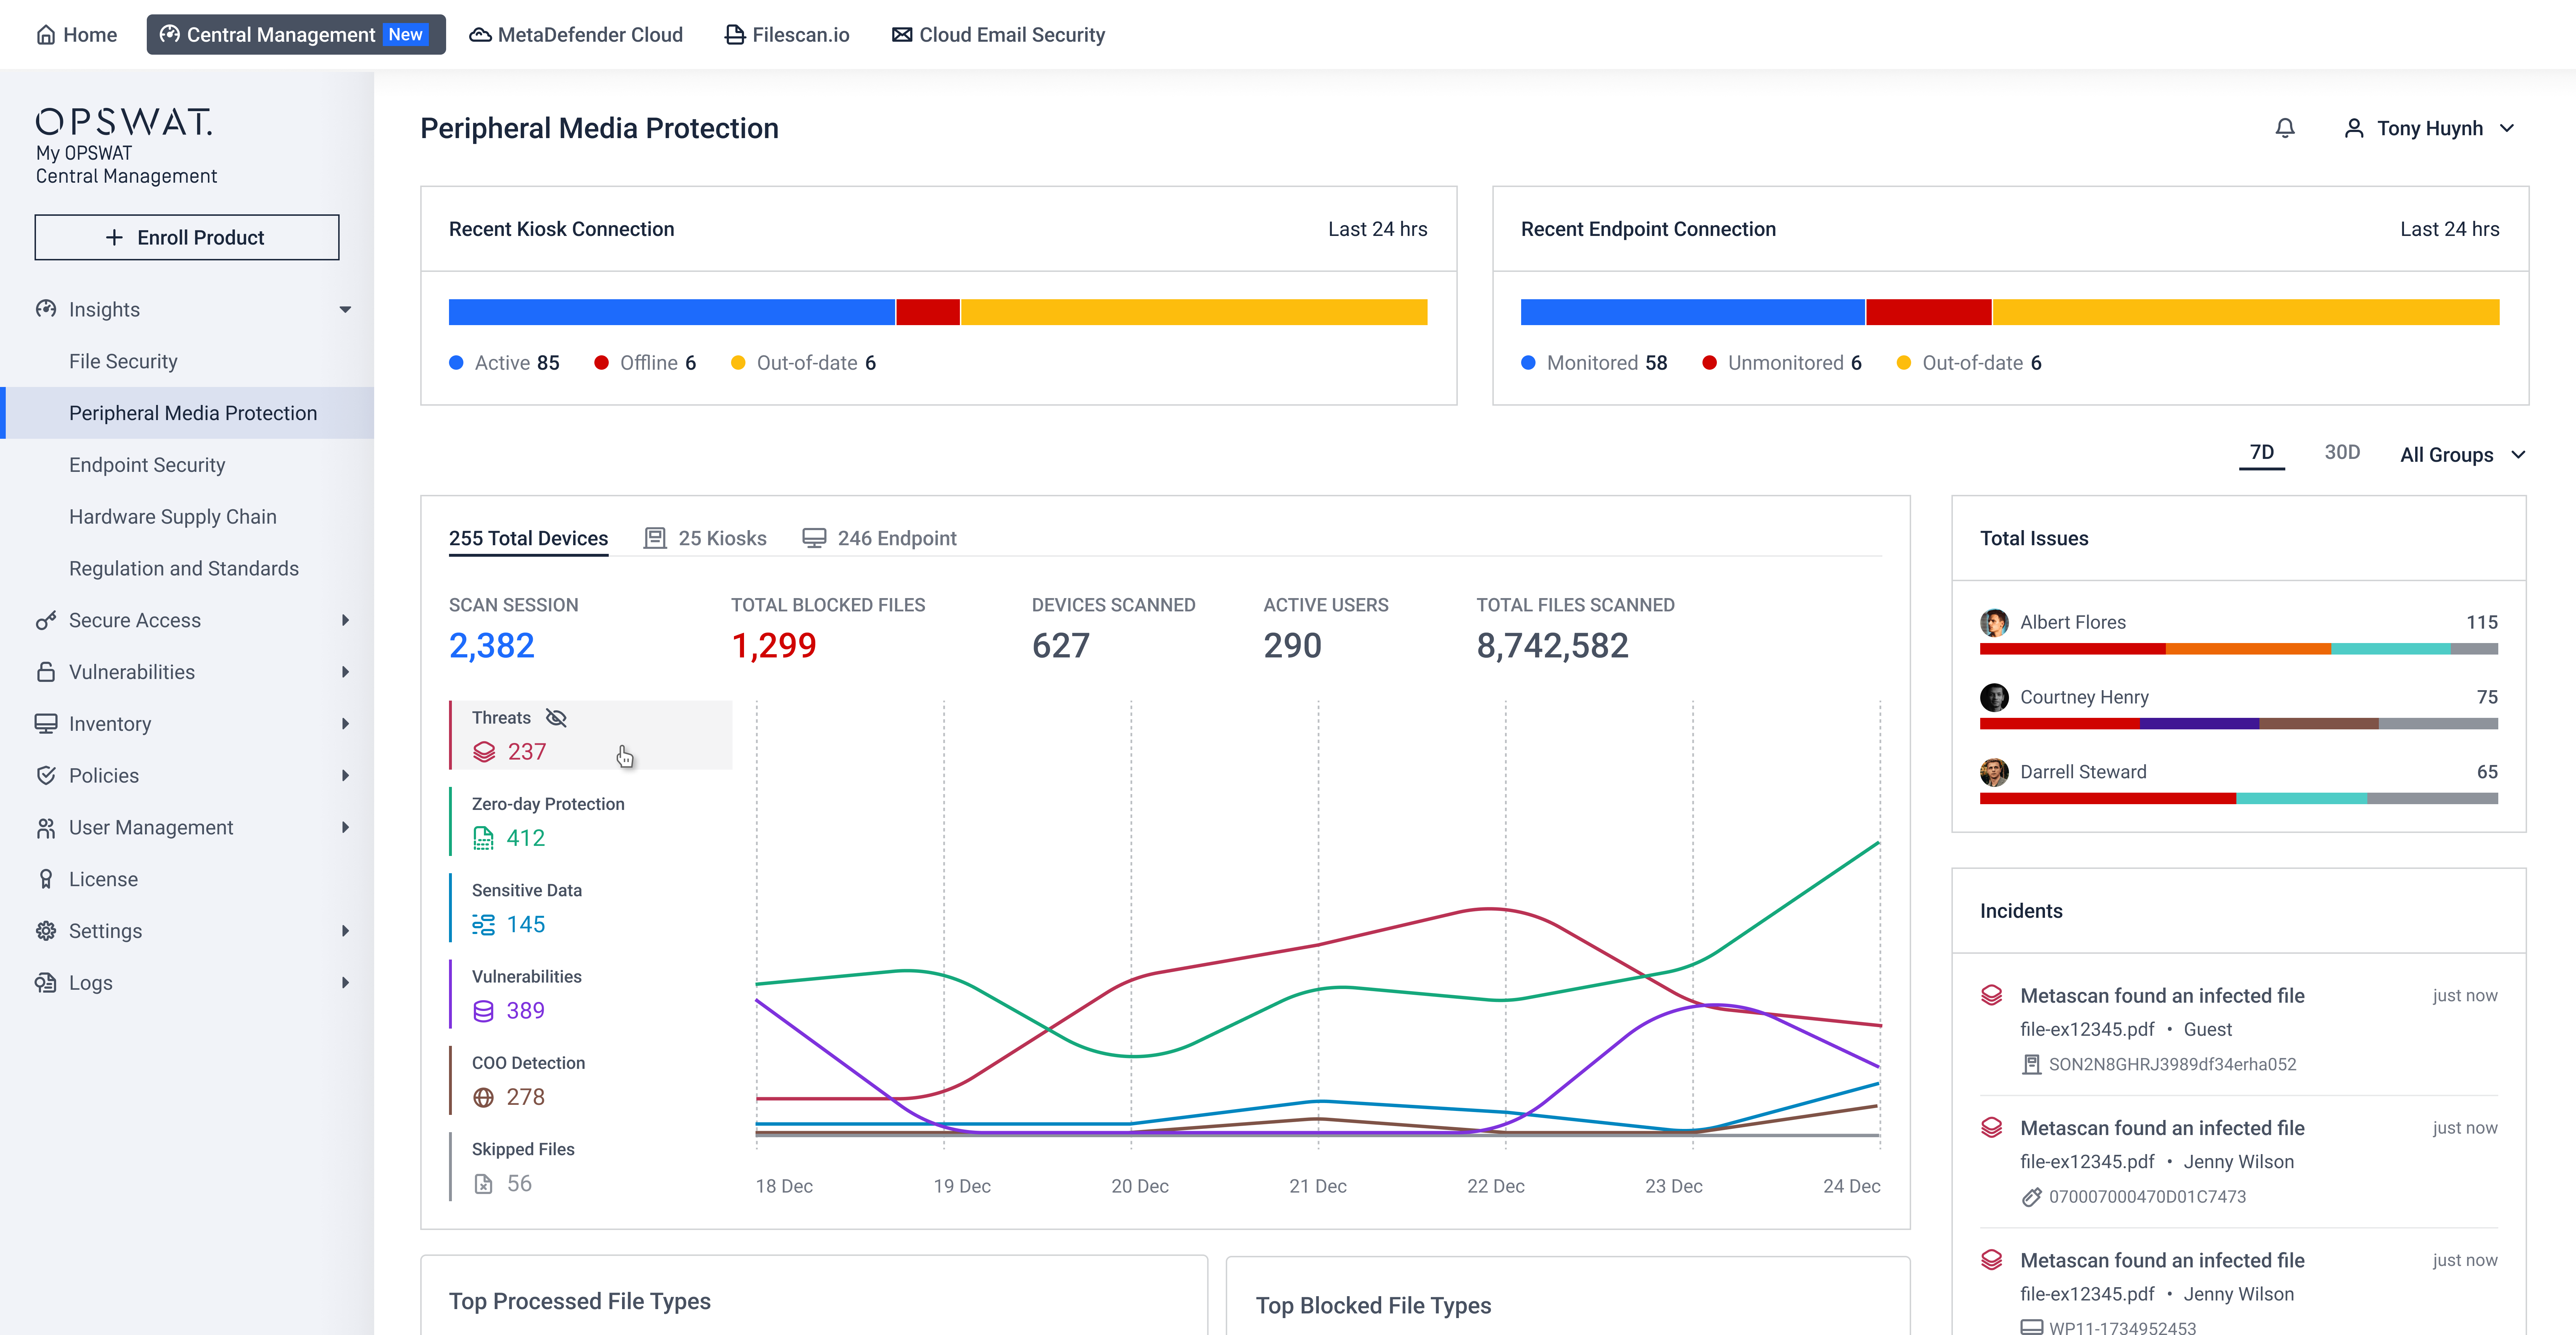2576x1335 pixels.
Task: Click the License badge icon
Action: [46, 879]
